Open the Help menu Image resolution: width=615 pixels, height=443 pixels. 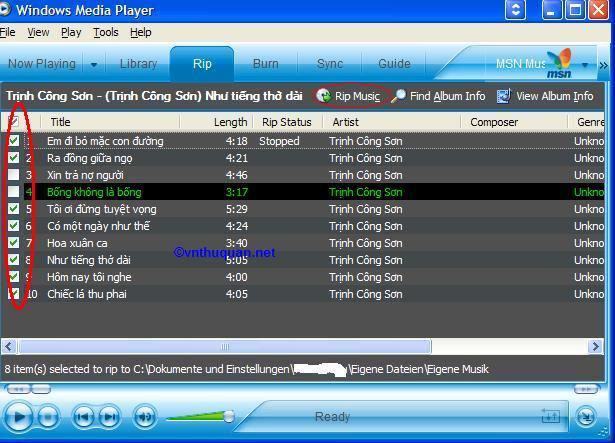coord(141,32)
